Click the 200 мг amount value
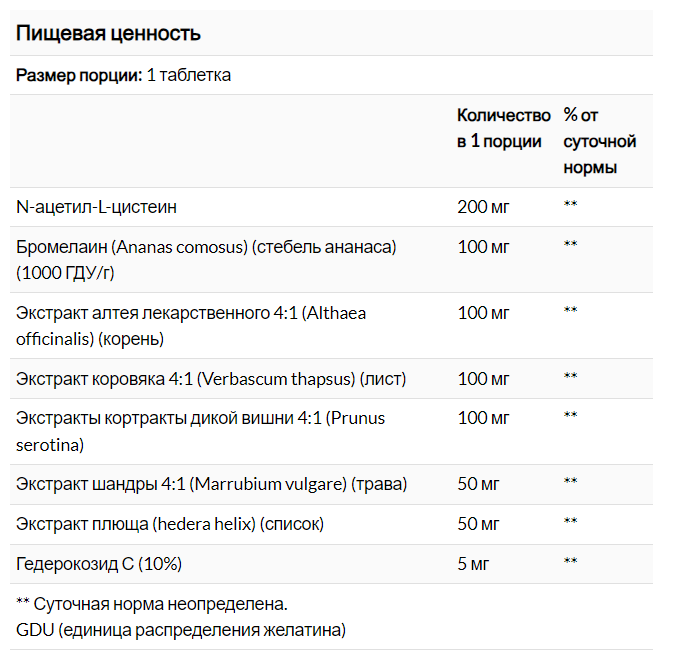 click(483, 206)
